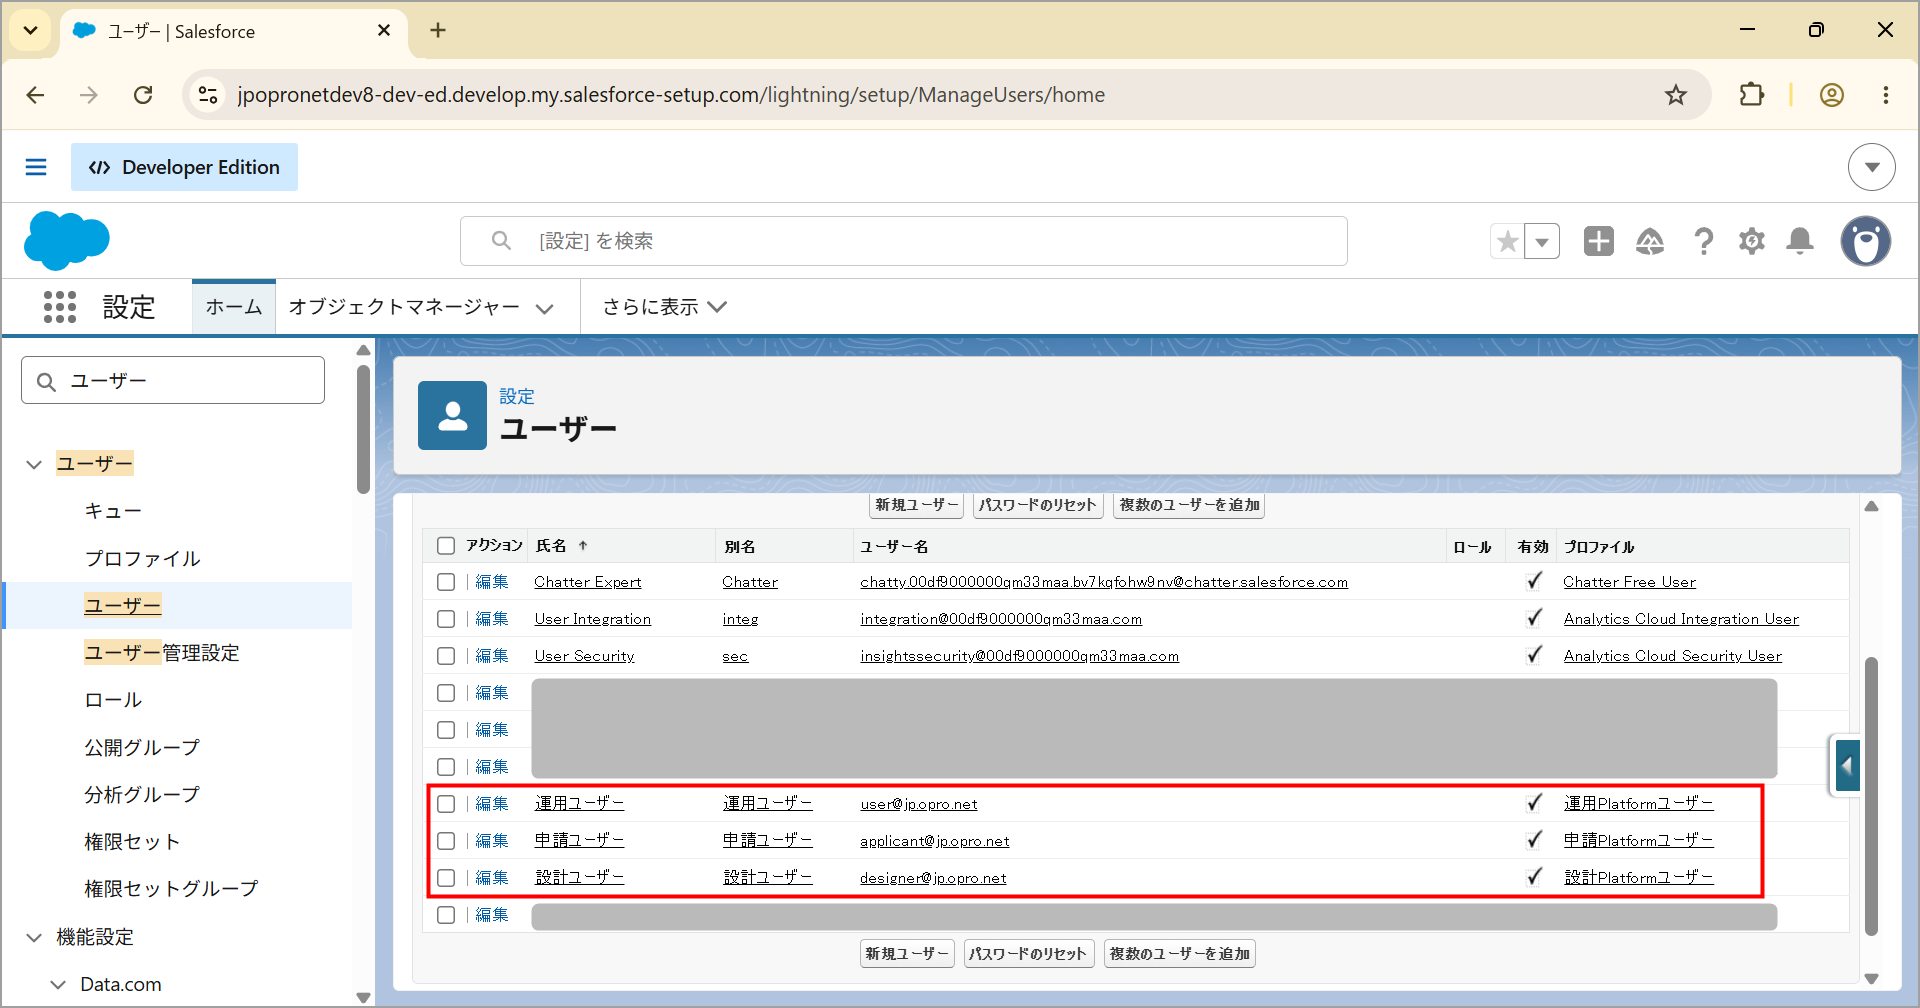Open 権限セット in the setup tree
The height and width of the screenshot is (1008, 1920).
tap(132, 842)
